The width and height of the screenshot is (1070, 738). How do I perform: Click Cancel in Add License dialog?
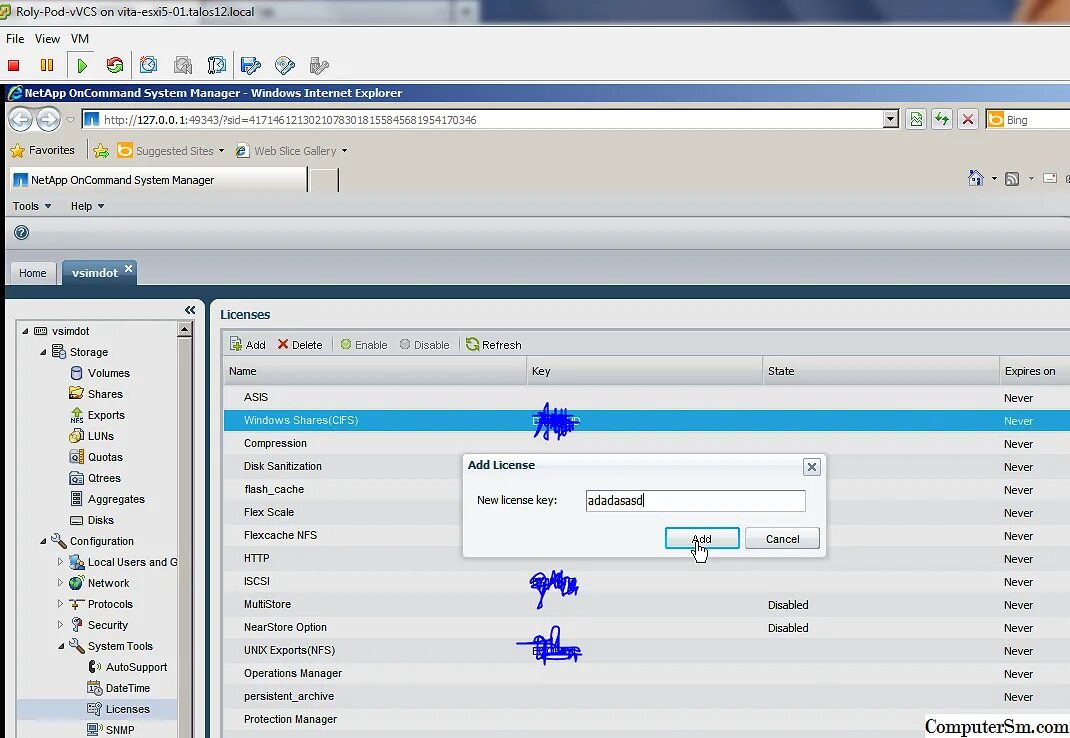(782, 539)
